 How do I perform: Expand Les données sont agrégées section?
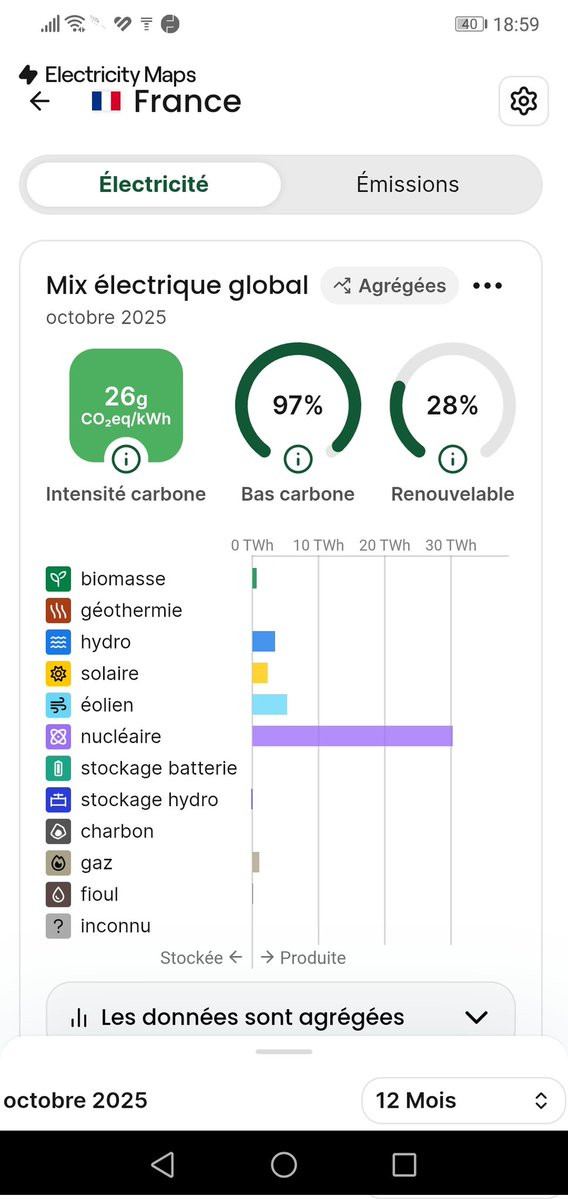[281, 1017]
